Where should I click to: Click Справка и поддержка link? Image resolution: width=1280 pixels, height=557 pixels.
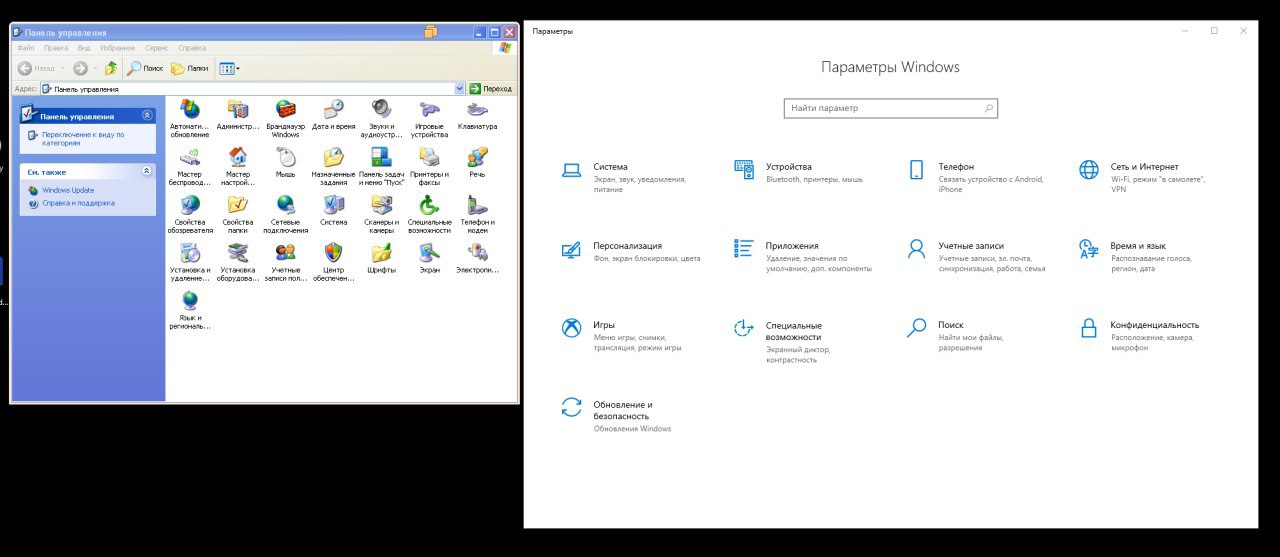click(x=78, y=203)
